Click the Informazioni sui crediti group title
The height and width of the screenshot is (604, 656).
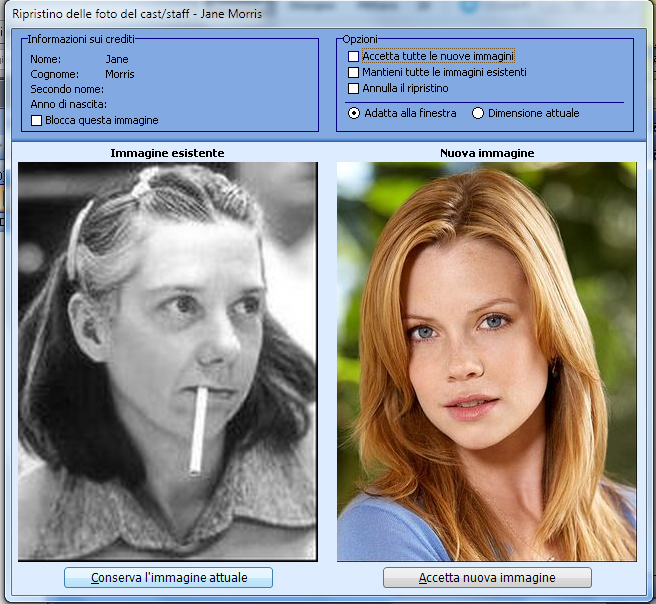click(x=81, y=39)
